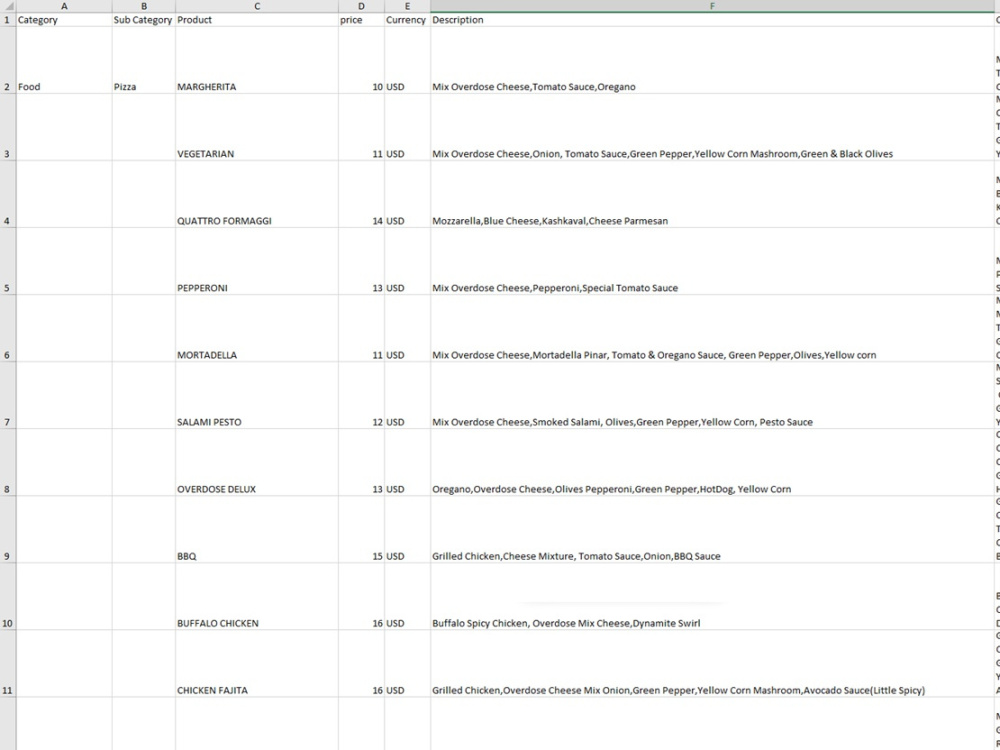Click the 'Description' header cell

[x=712, y=20]
